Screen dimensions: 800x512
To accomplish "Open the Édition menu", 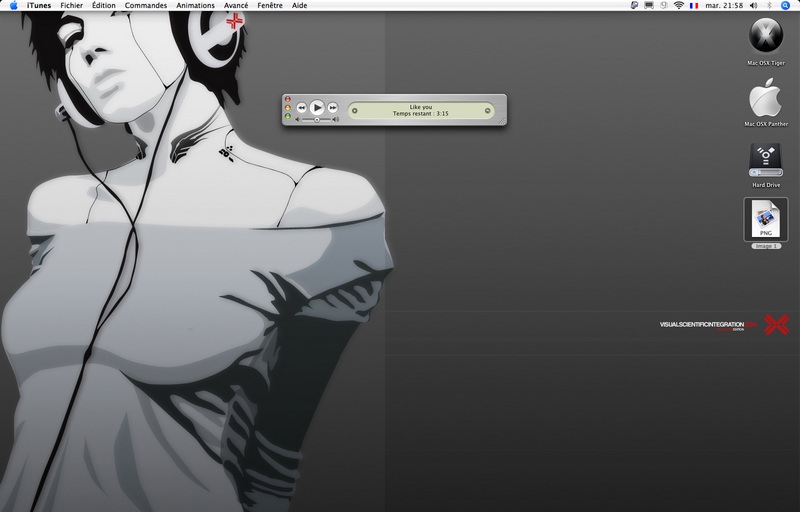I will pos(104,6).
